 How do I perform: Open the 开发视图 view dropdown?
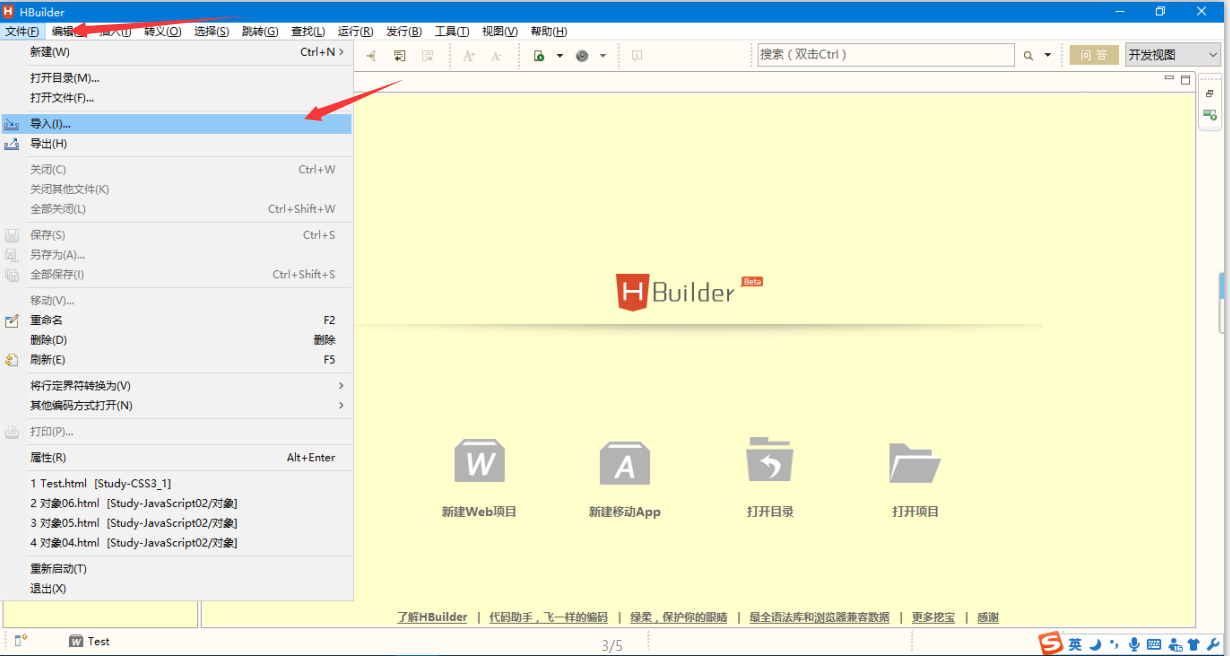(x=1172, y=55)
